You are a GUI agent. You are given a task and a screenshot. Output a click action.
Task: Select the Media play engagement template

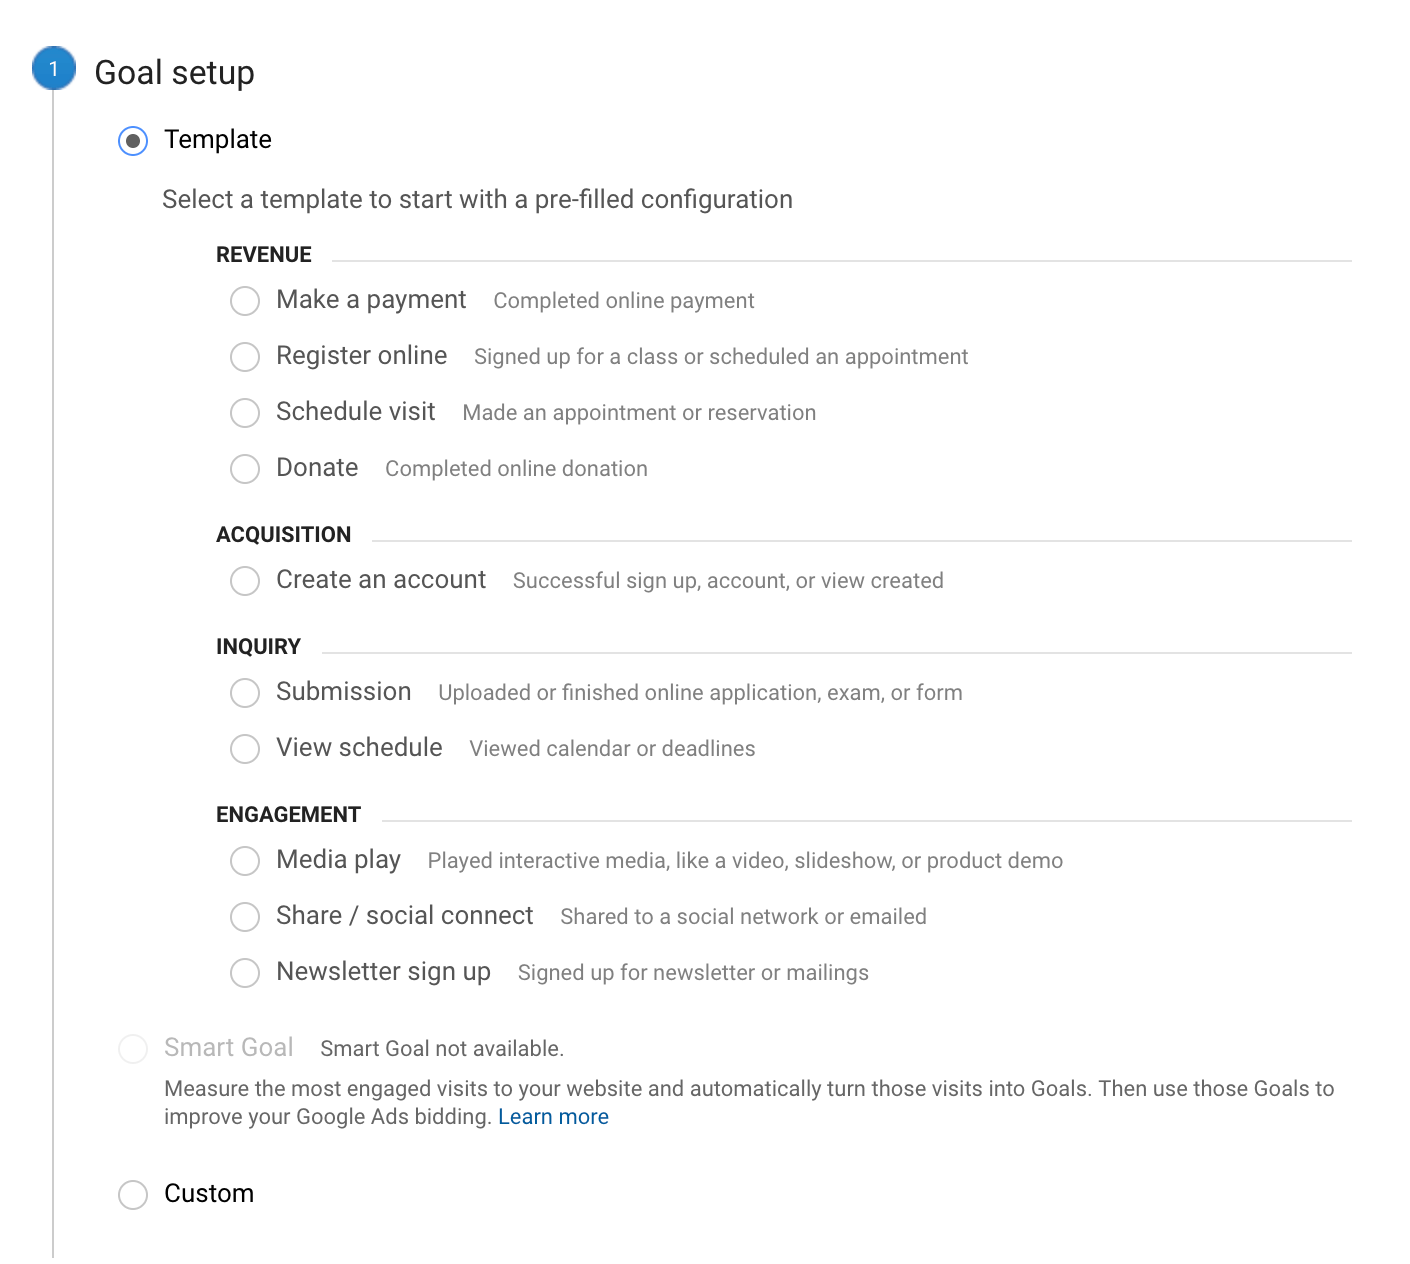click(245, 861)
